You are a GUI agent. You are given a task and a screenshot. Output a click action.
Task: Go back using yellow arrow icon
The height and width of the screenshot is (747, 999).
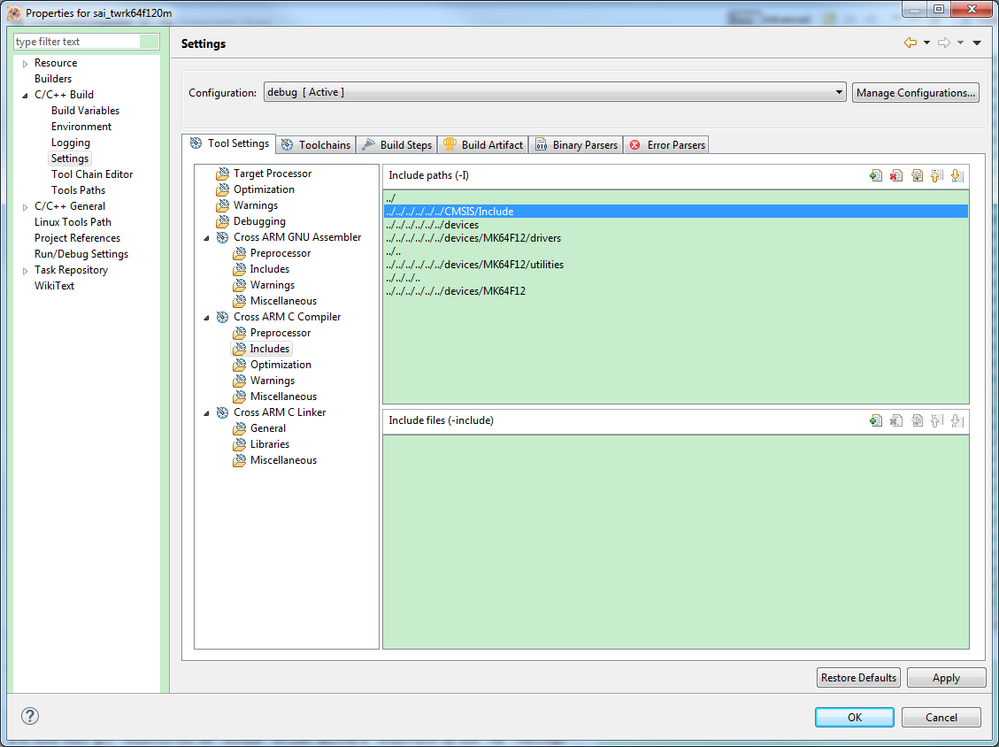click(910, 43)
